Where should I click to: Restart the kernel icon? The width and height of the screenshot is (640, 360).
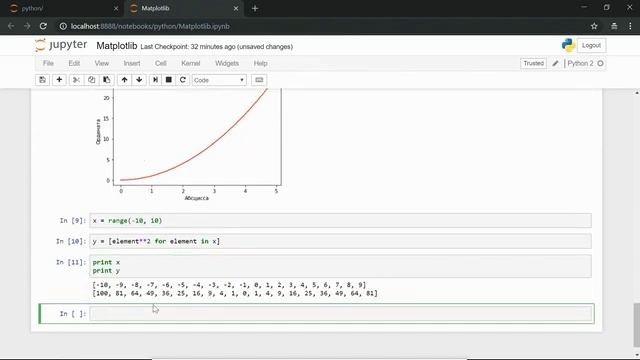point(183,80)
